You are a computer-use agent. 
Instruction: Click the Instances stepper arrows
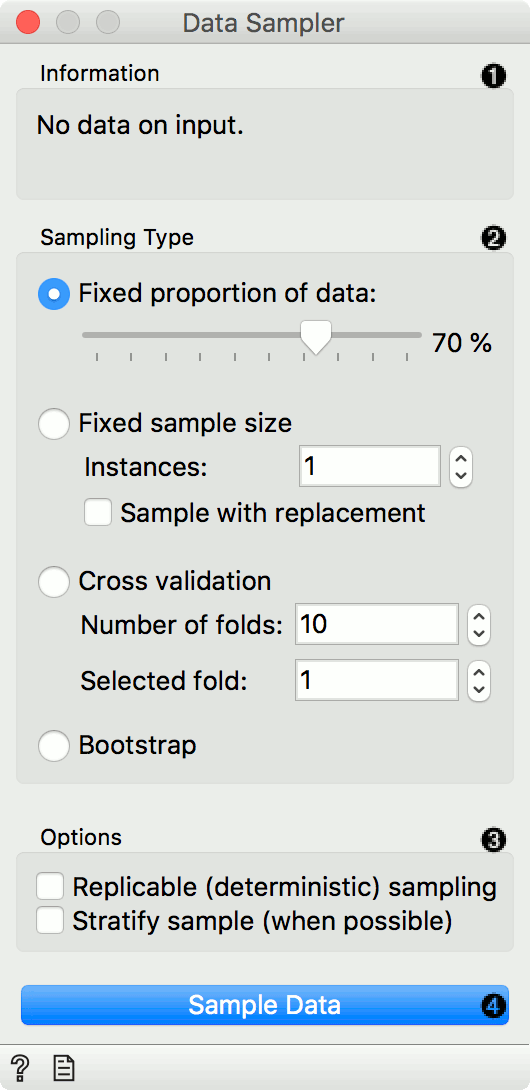click(x=460, y=466)
